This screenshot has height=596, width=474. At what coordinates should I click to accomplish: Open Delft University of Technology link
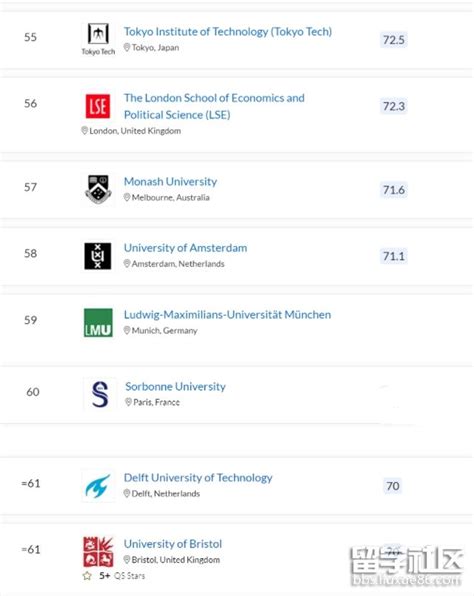click(198, 477)
